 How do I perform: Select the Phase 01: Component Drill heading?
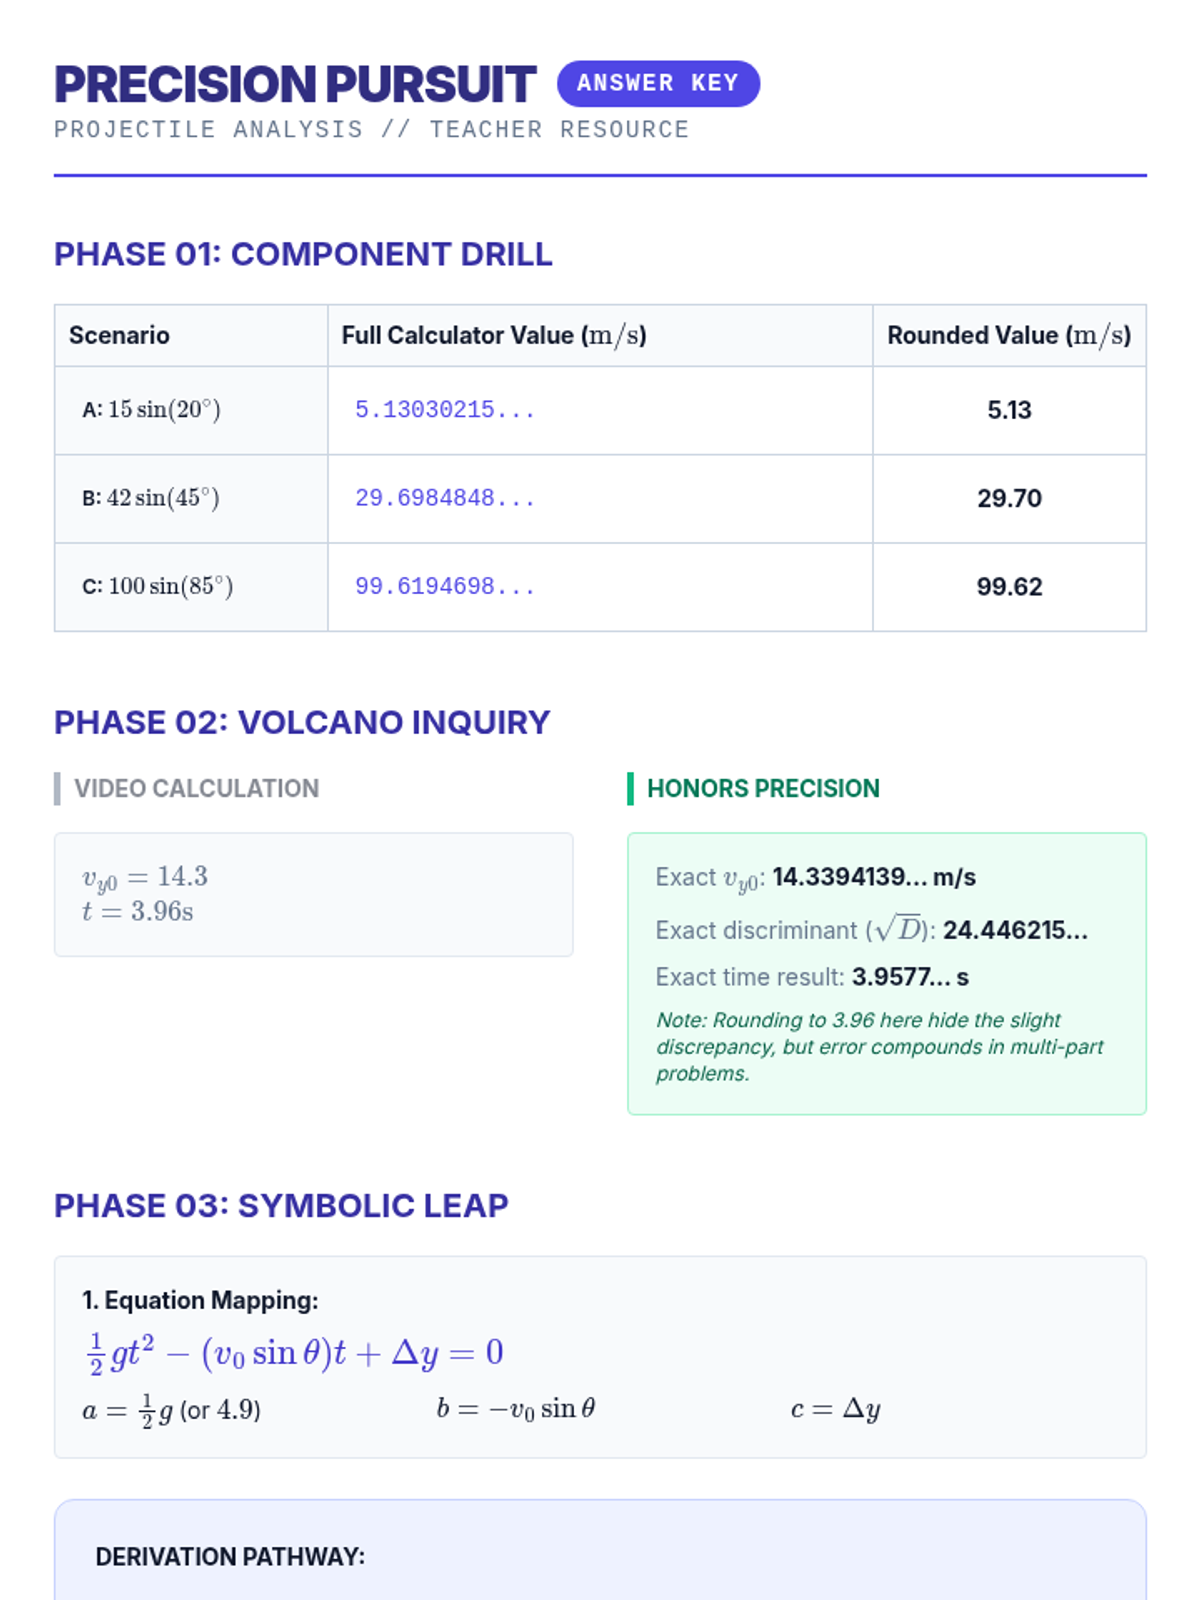pos(303,254)
